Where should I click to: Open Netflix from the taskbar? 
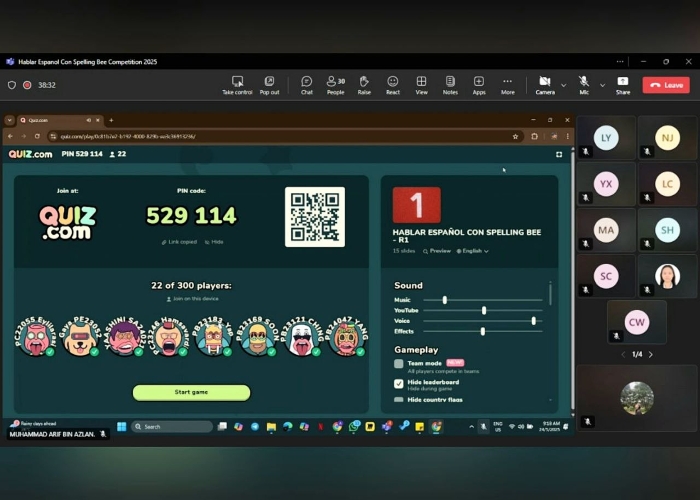(321, 427)
